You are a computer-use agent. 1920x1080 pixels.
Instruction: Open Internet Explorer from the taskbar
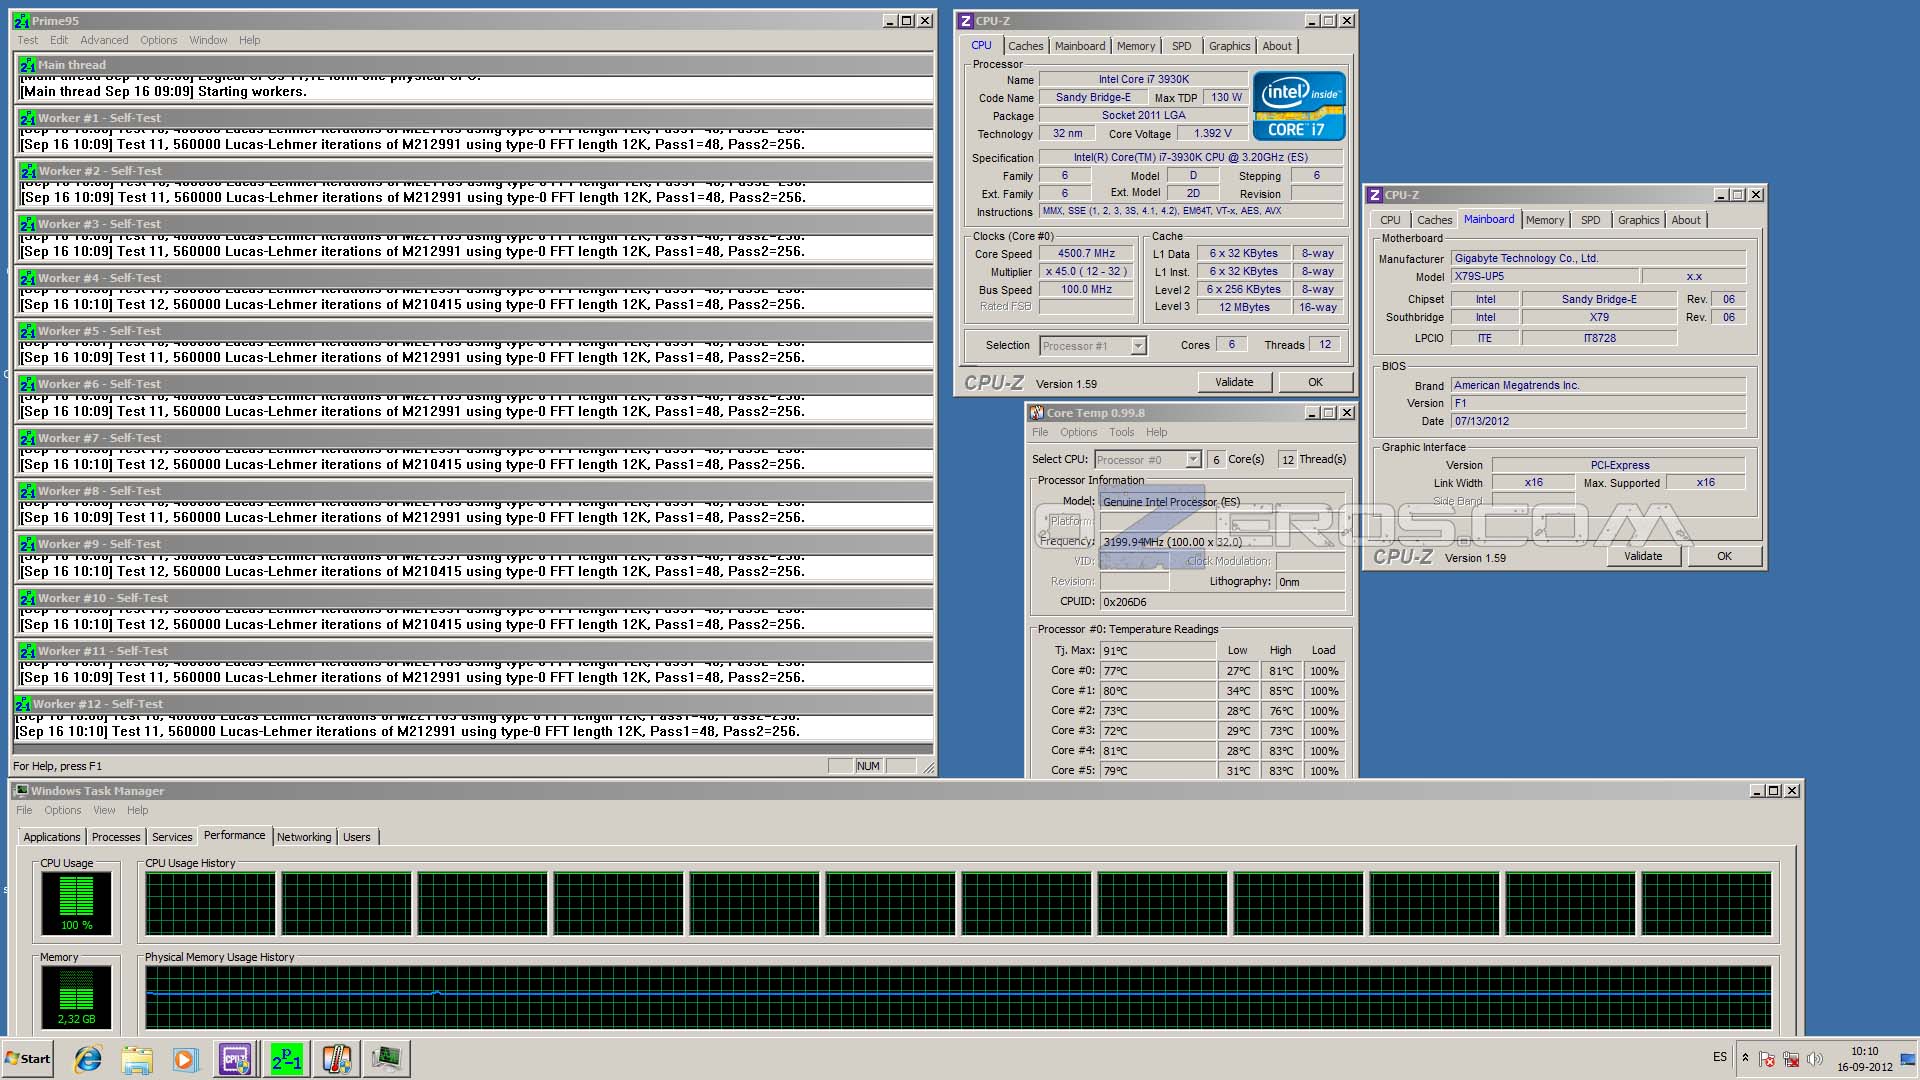tap(88, 1059)
